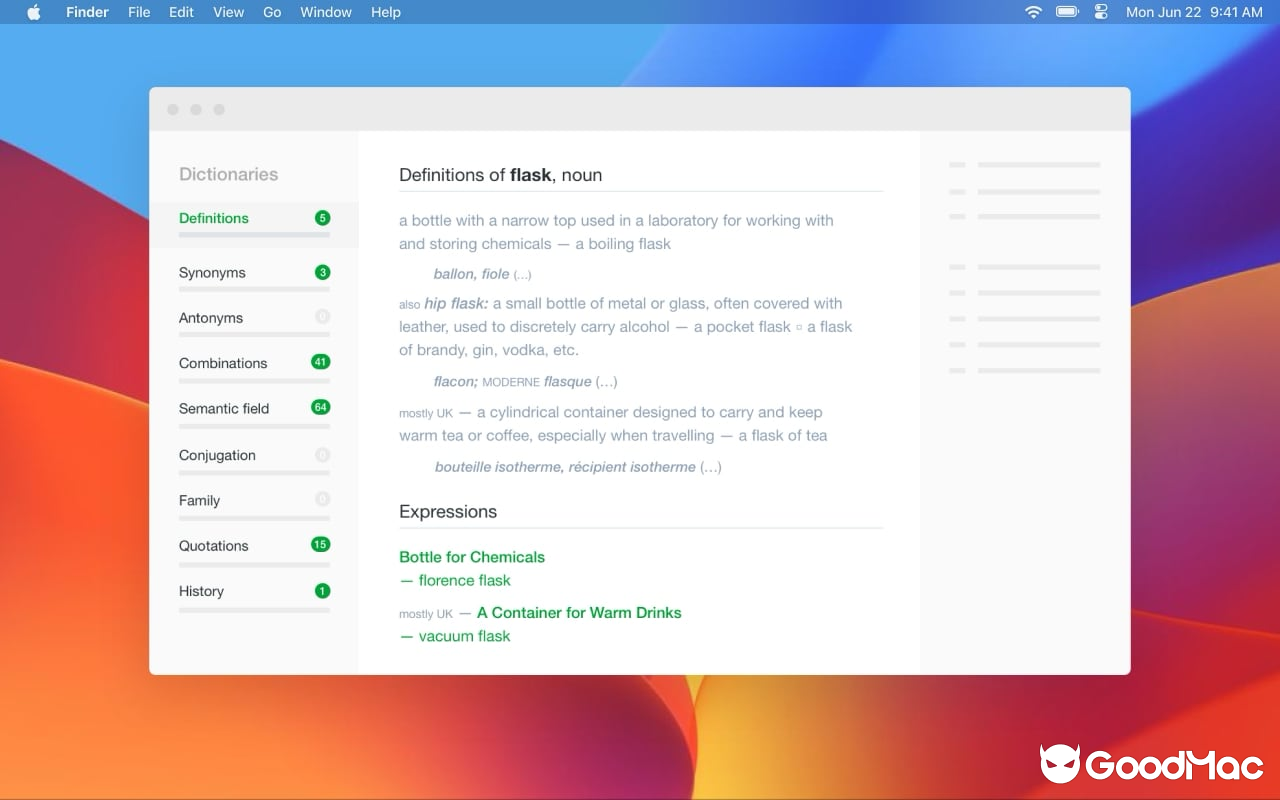Expand the ellipsis after "récipient isotherme"
The height and width of the screenshot is (800, 1280).
click(710, 467)
